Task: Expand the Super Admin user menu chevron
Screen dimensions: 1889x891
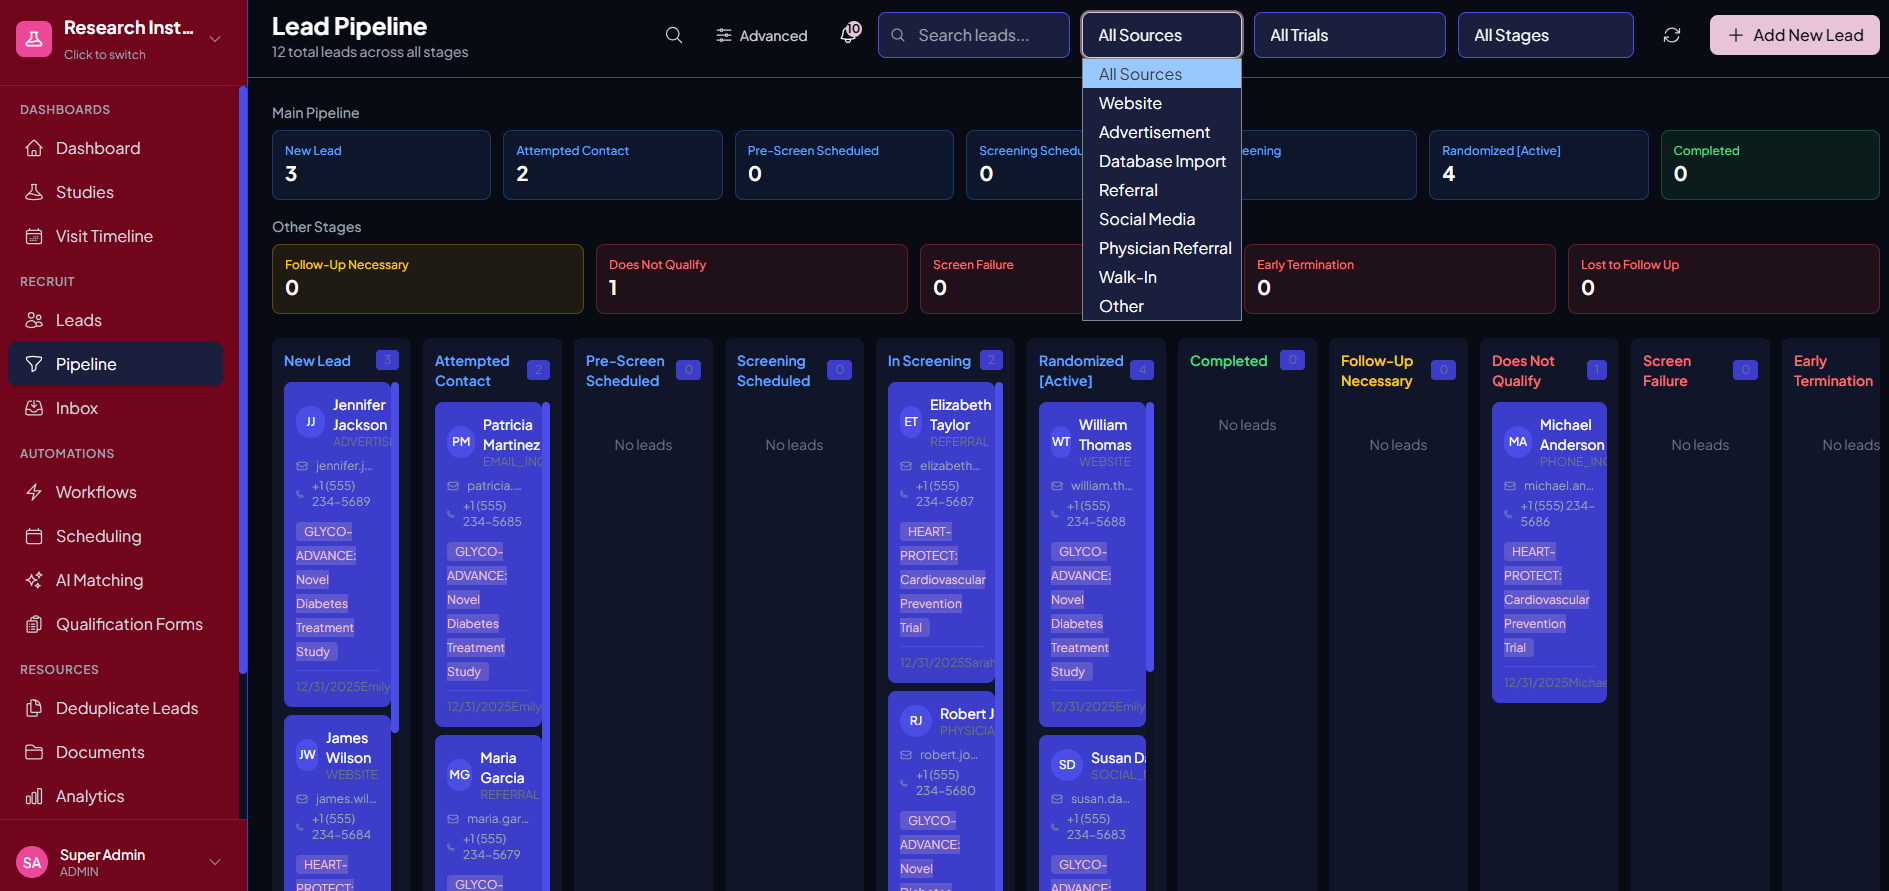Action: pos(215,862)
